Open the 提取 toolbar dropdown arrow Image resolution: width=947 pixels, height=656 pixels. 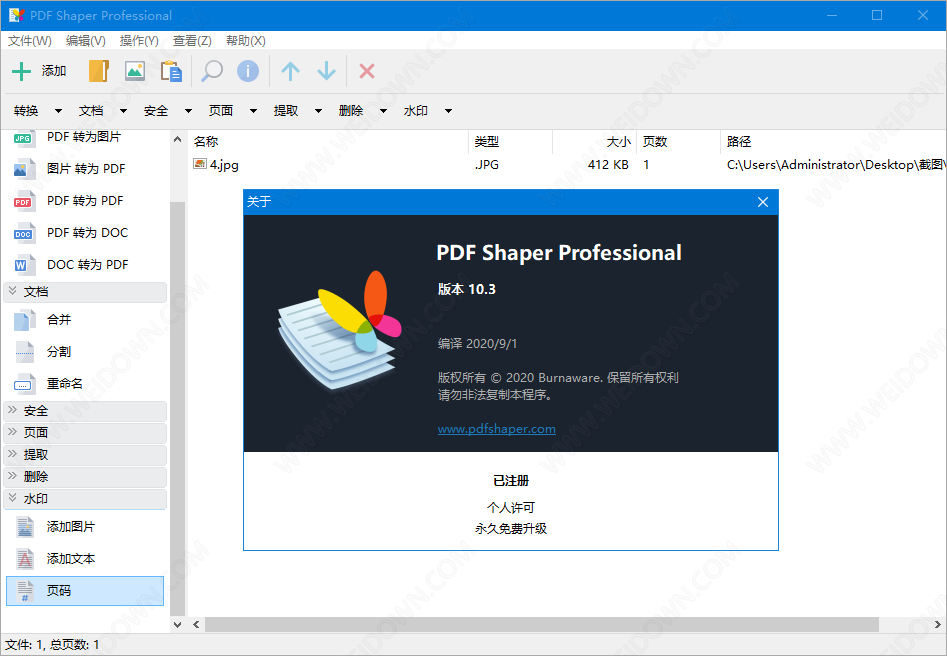(x=318, y=111)
